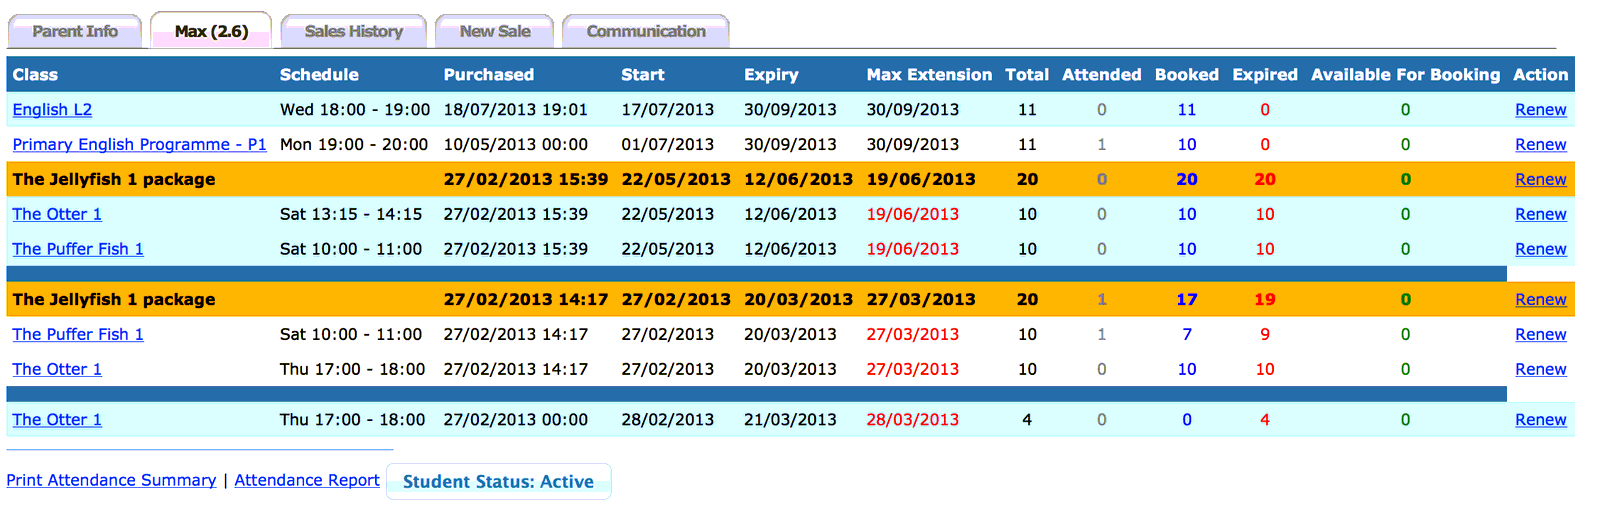The width and height of the screenshot is (1600, 512).
Task: Click the Expiry column header
Action: [x=771, y=75]
